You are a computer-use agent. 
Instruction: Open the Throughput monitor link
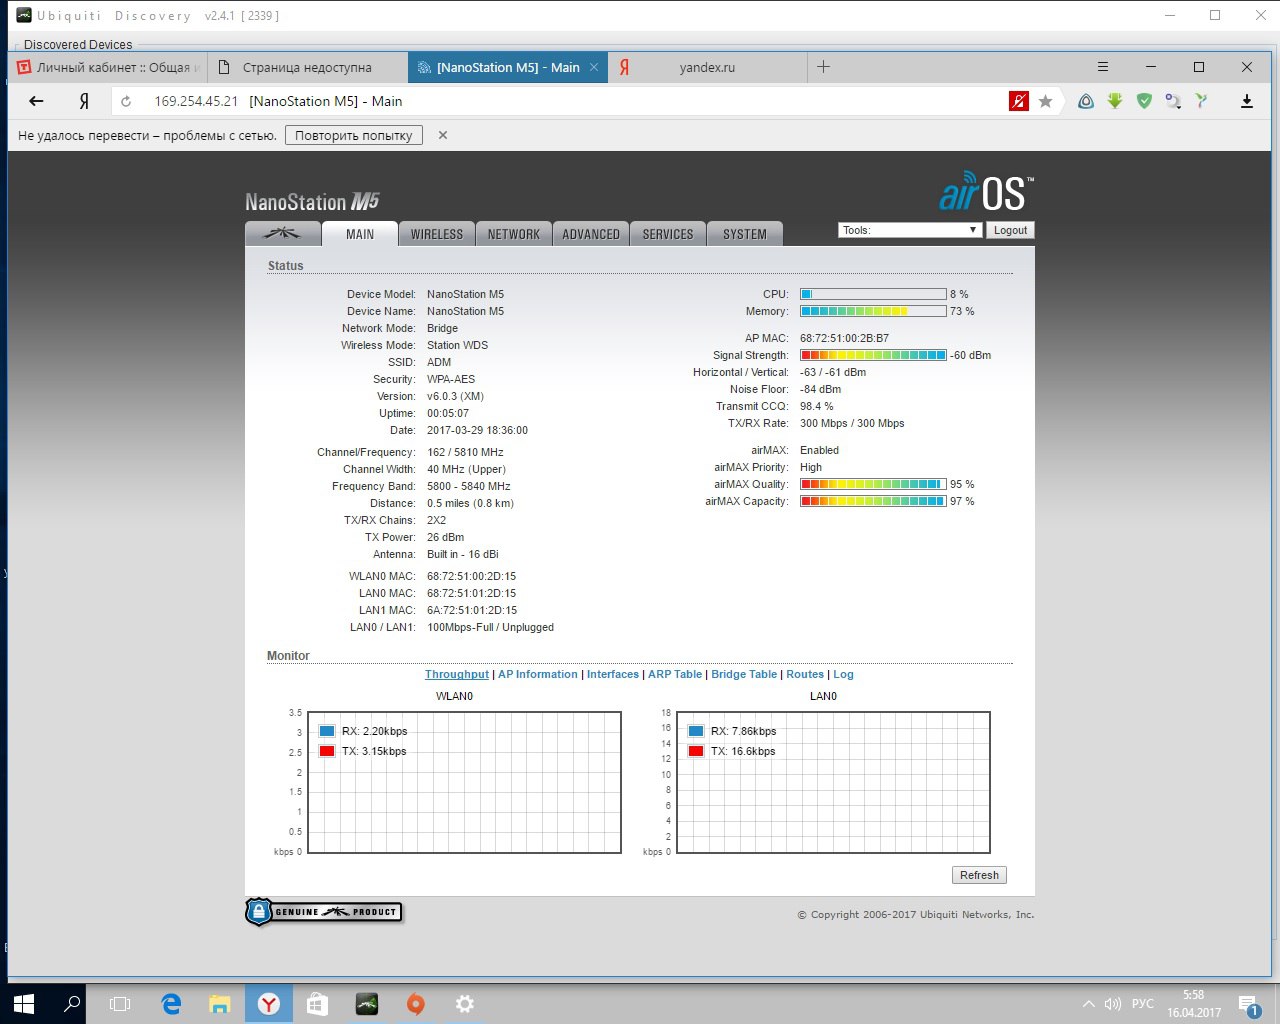click(457, 674)
